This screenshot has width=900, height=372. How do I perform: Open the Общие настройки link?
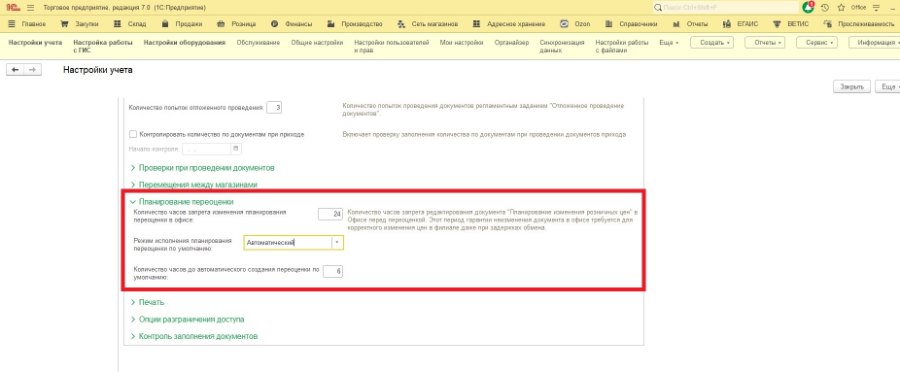[317, 43]
